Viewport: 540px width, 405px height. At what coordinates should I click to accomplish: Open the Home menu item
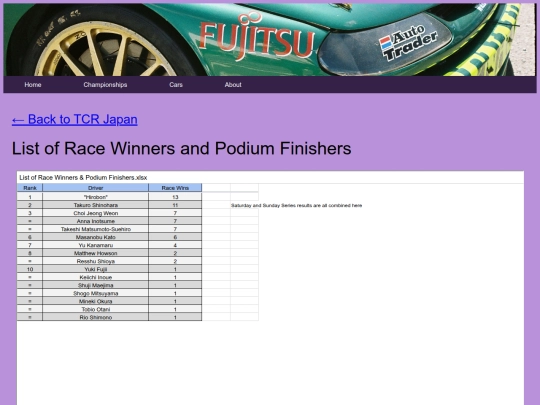coord(33,85)
